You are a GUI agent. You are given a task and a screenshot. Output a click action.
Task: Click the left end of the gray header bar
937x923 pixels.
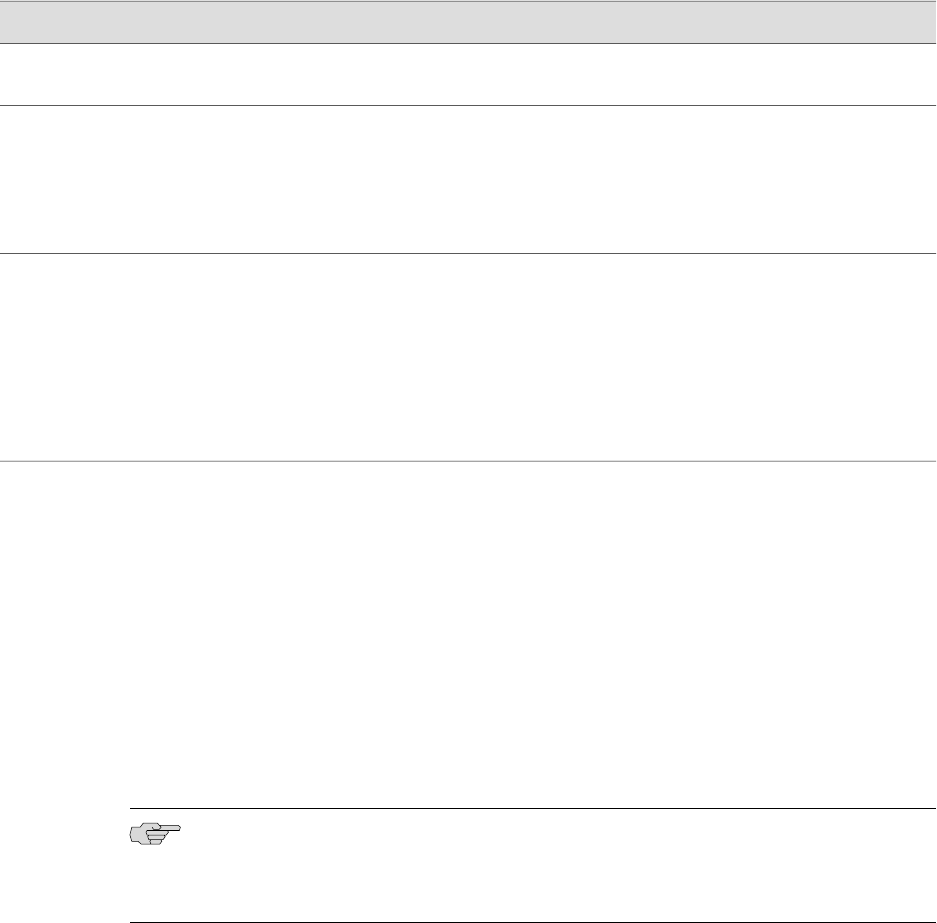12,22
